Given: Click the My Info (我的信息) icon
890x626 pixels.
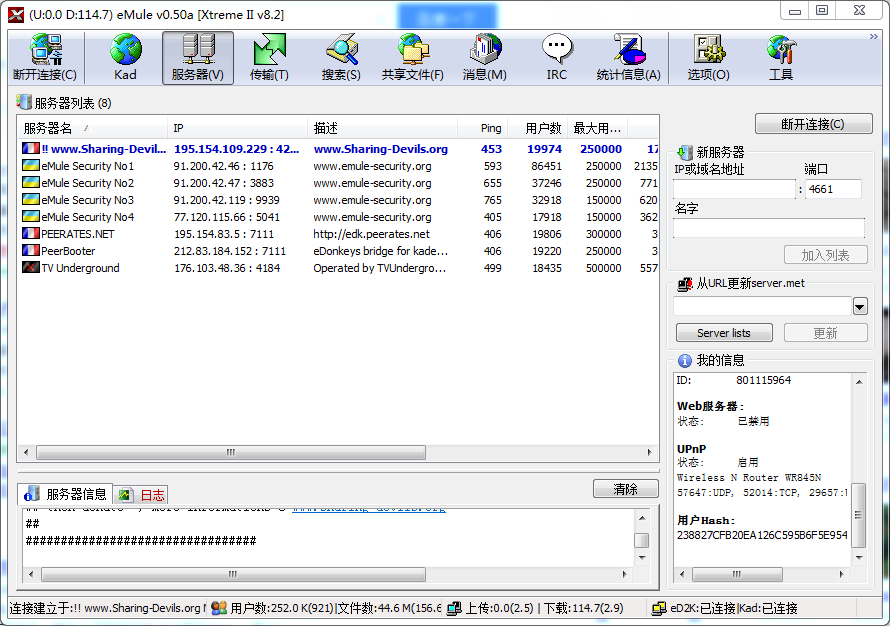Looking at the screenshot, I should (685, 360).
